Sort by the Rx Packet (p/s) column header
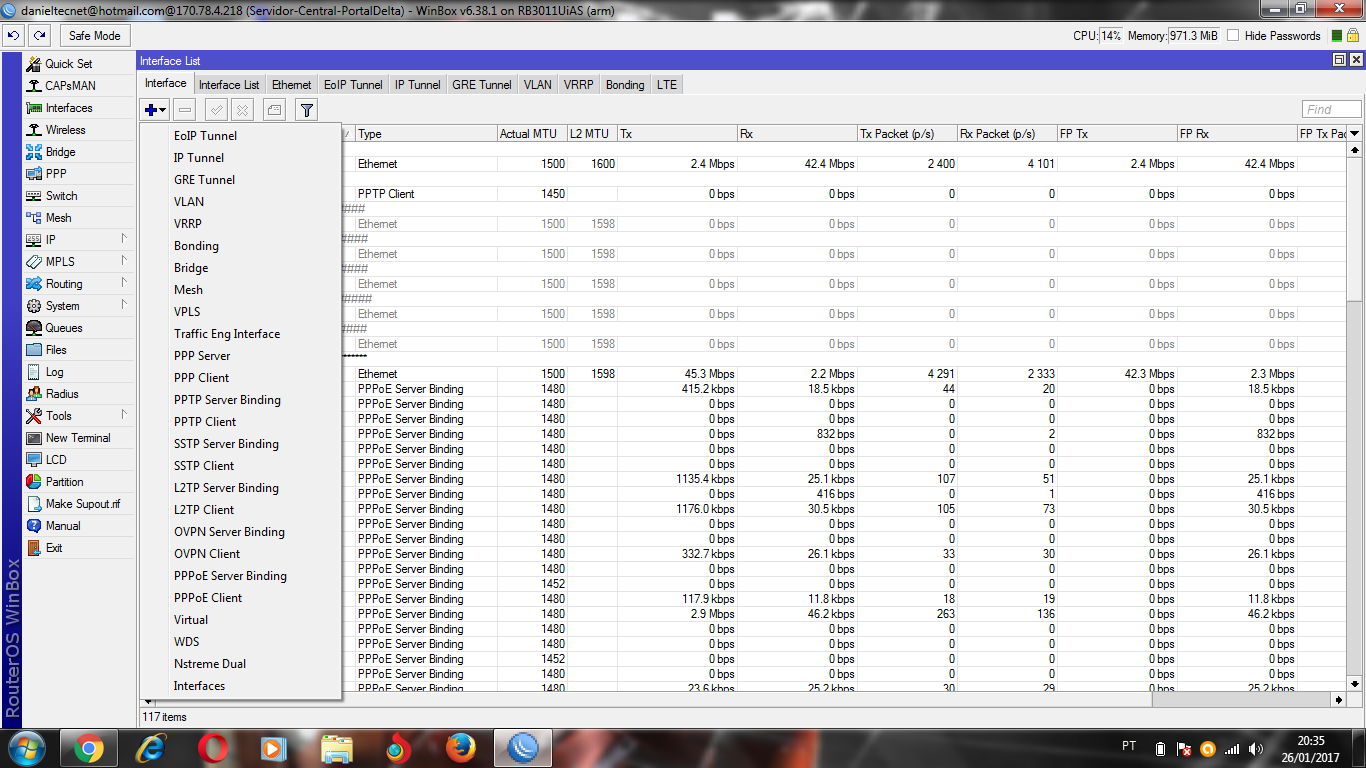The width and height of the screenshot is (1366, 768). [1007, 134]
